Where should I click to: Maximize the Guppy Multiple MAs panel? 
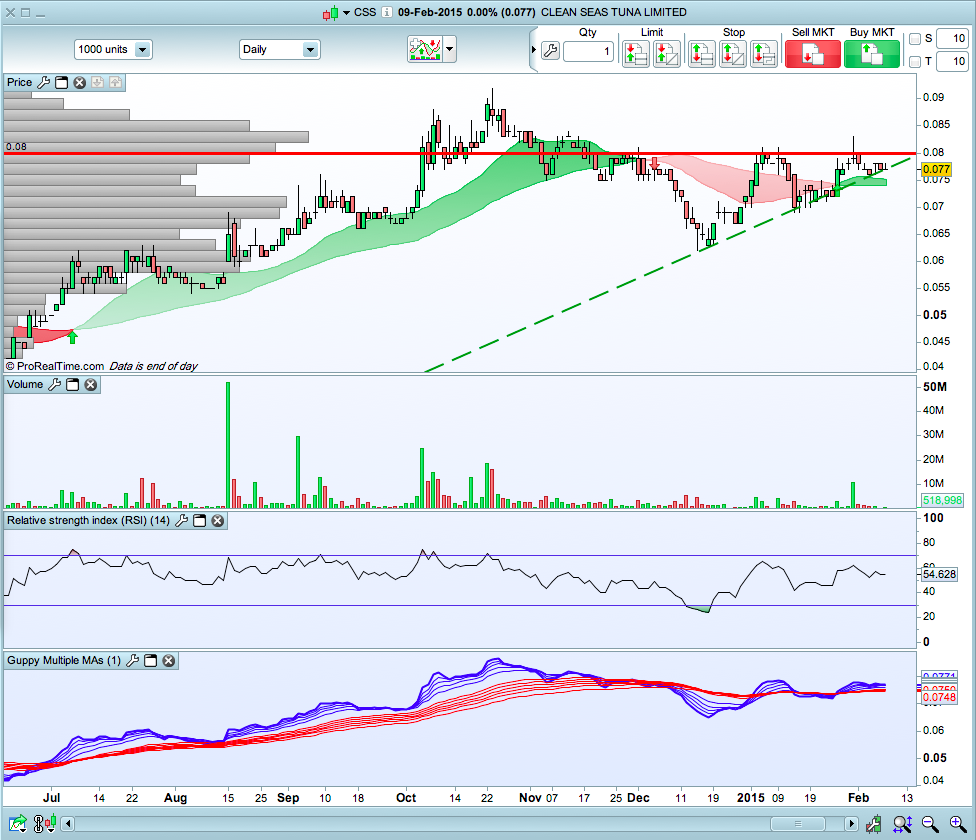[150, 661]
